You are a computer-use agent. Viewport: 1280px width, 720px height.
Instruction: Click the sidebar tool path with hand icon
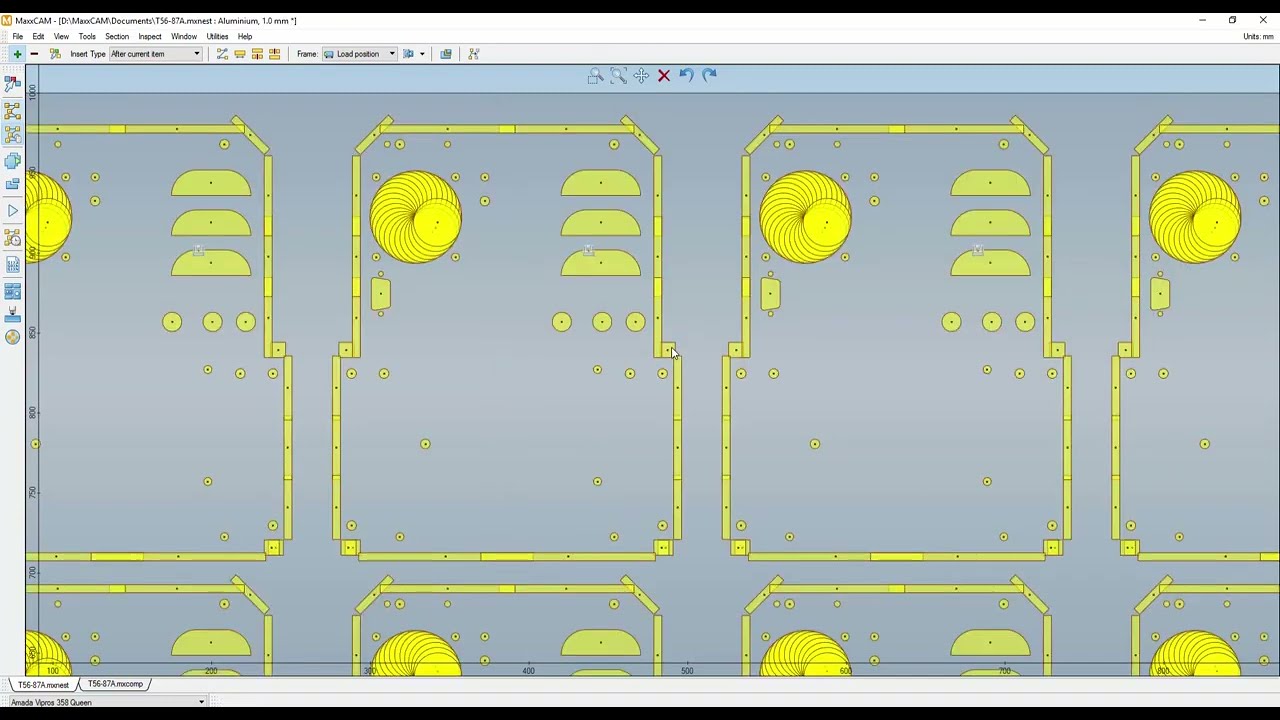pyautogui.click(x=12, y=135)
